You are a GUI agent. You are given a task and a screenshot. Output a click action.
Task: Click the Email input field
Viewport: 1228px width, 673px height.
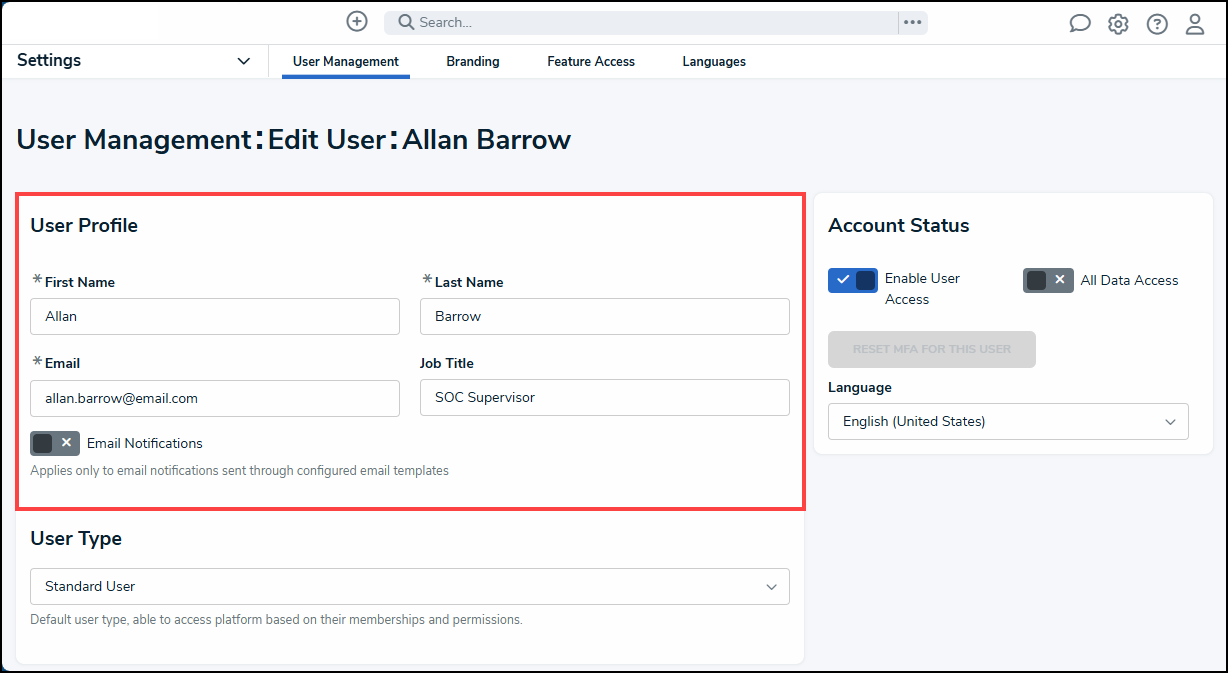point(215,398)
